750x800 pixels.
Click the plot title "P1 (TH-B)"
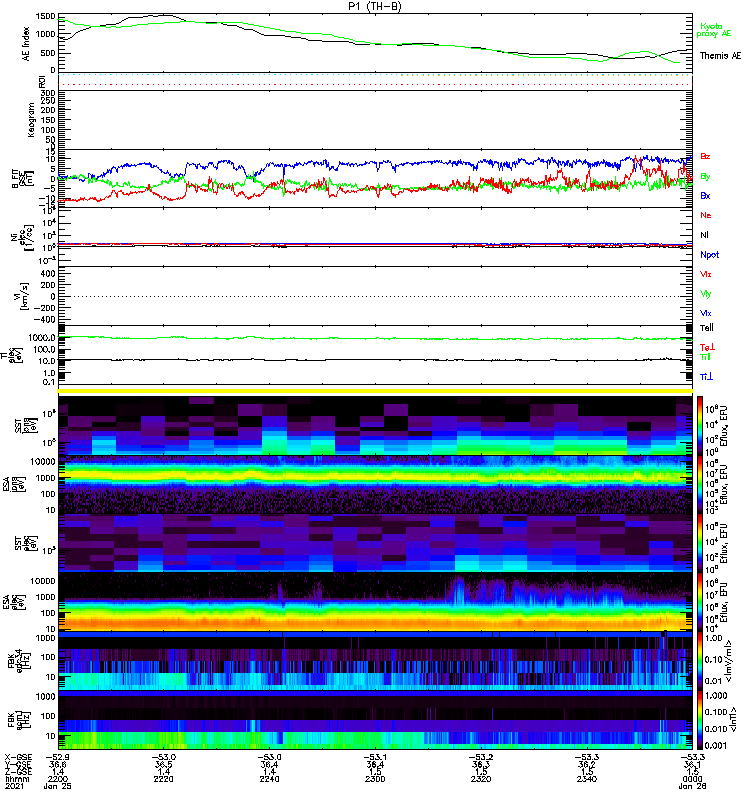pyautogui.click(x=374, y=6)
